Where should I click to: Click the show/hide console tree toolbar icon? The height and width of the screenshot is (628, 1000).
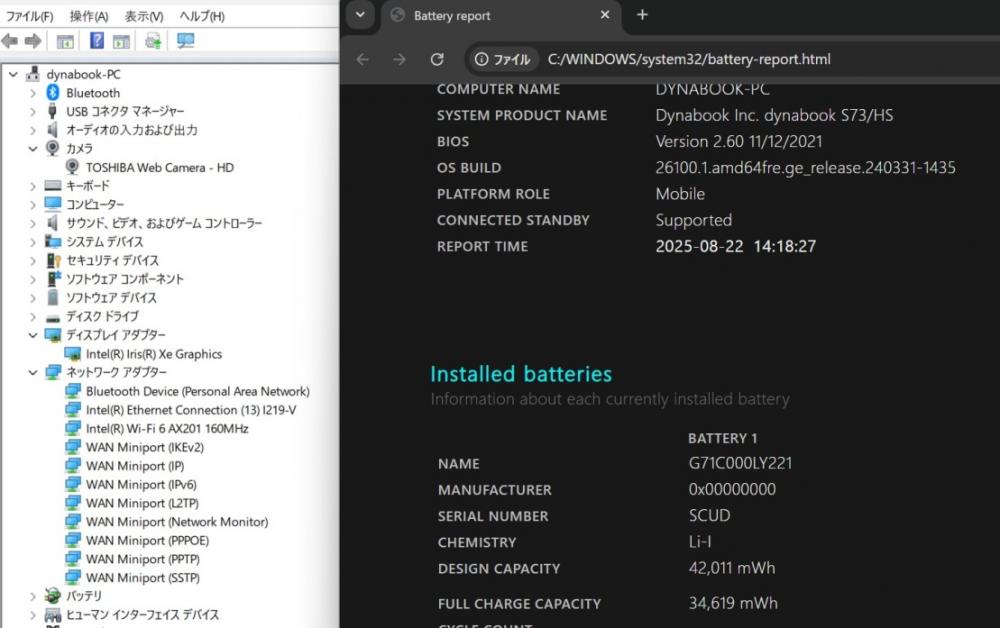pos(65,42)
